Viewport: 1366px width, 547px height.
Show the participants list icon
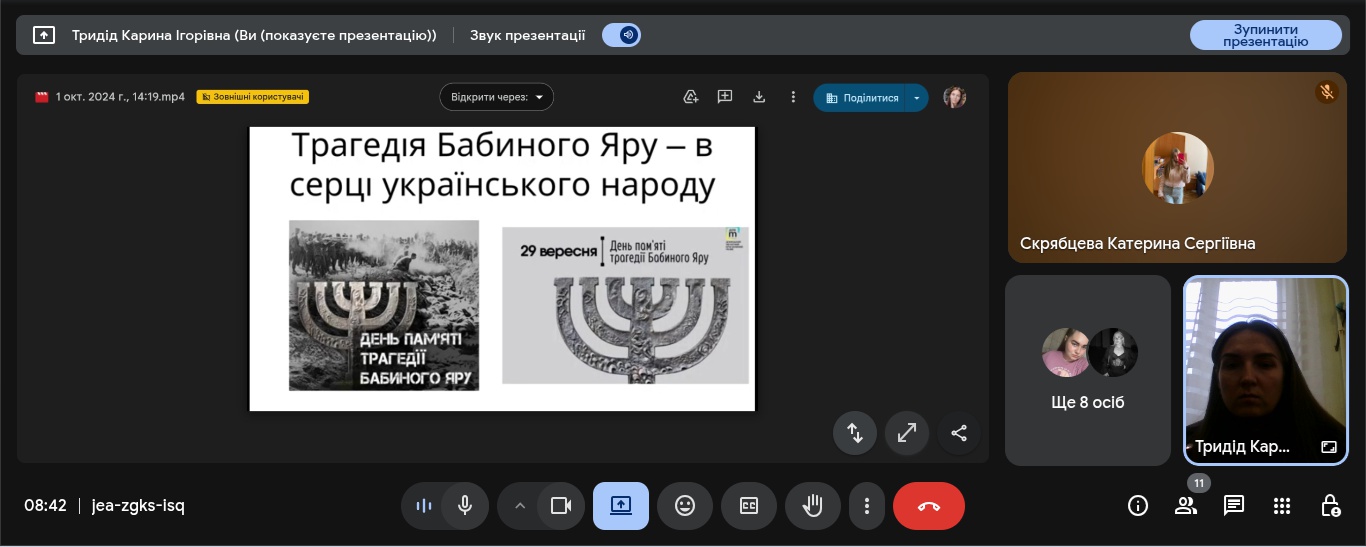1186,505
